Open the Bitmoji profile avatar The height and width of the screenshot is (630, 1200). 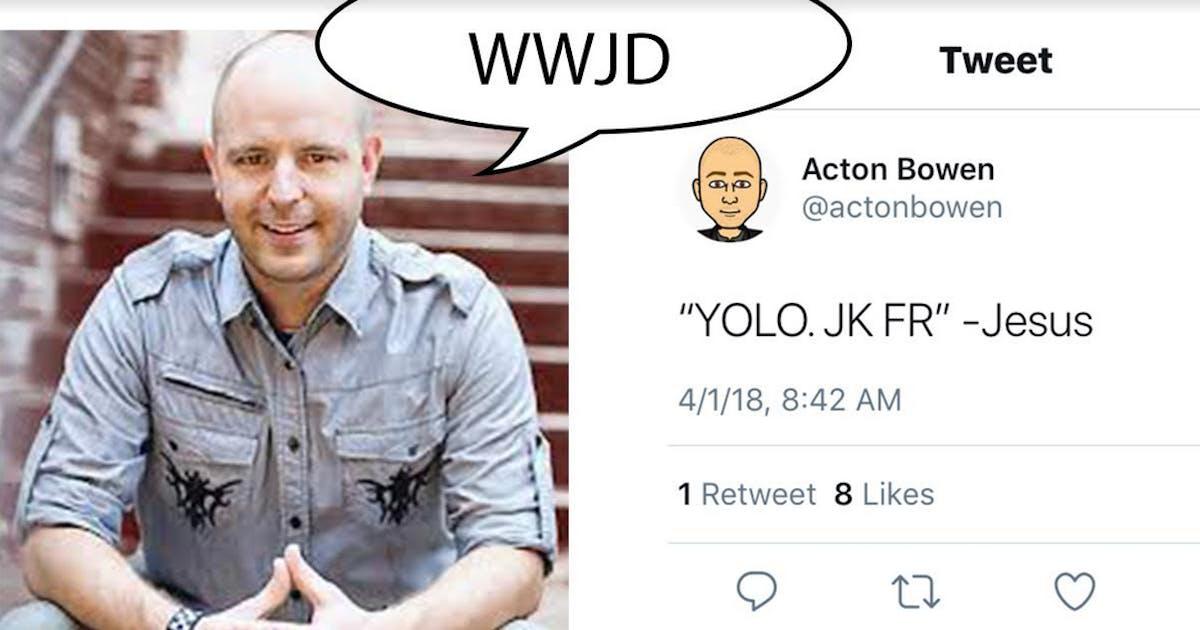[x=730, y=190]
